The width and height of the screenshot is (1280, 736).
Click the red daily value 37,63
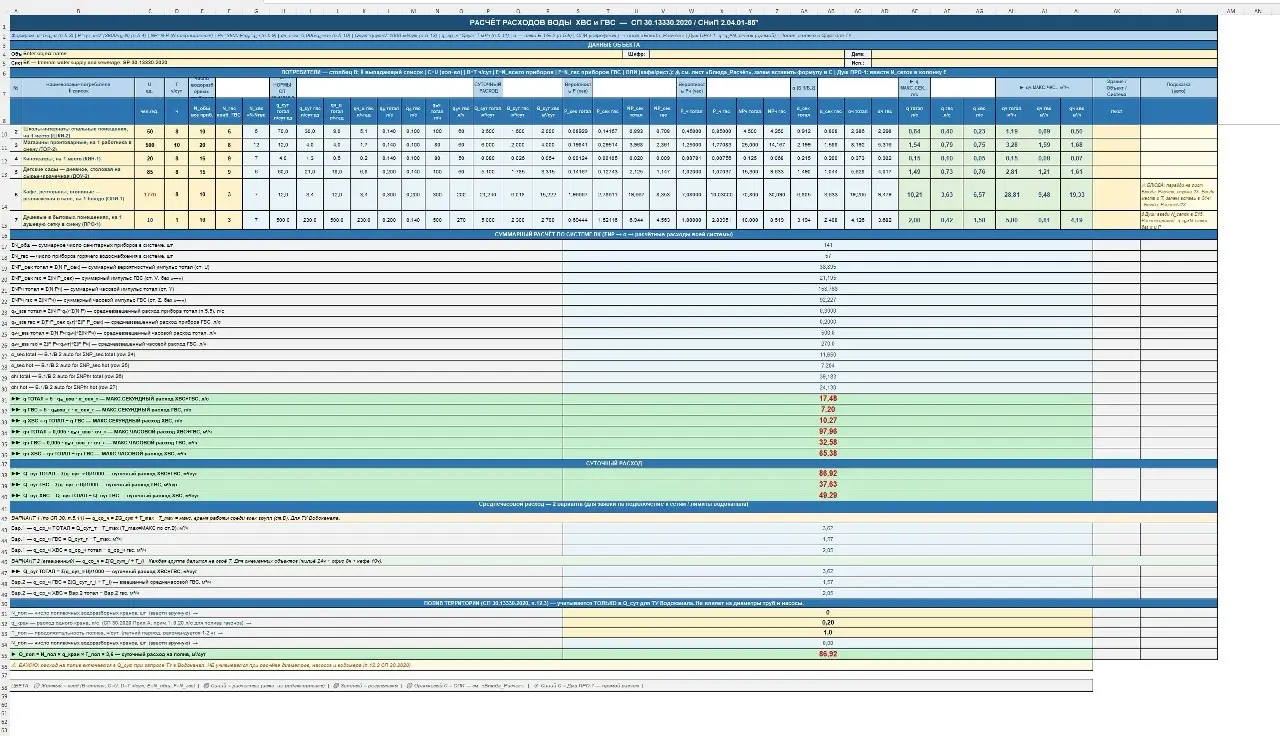click(828, 484)
